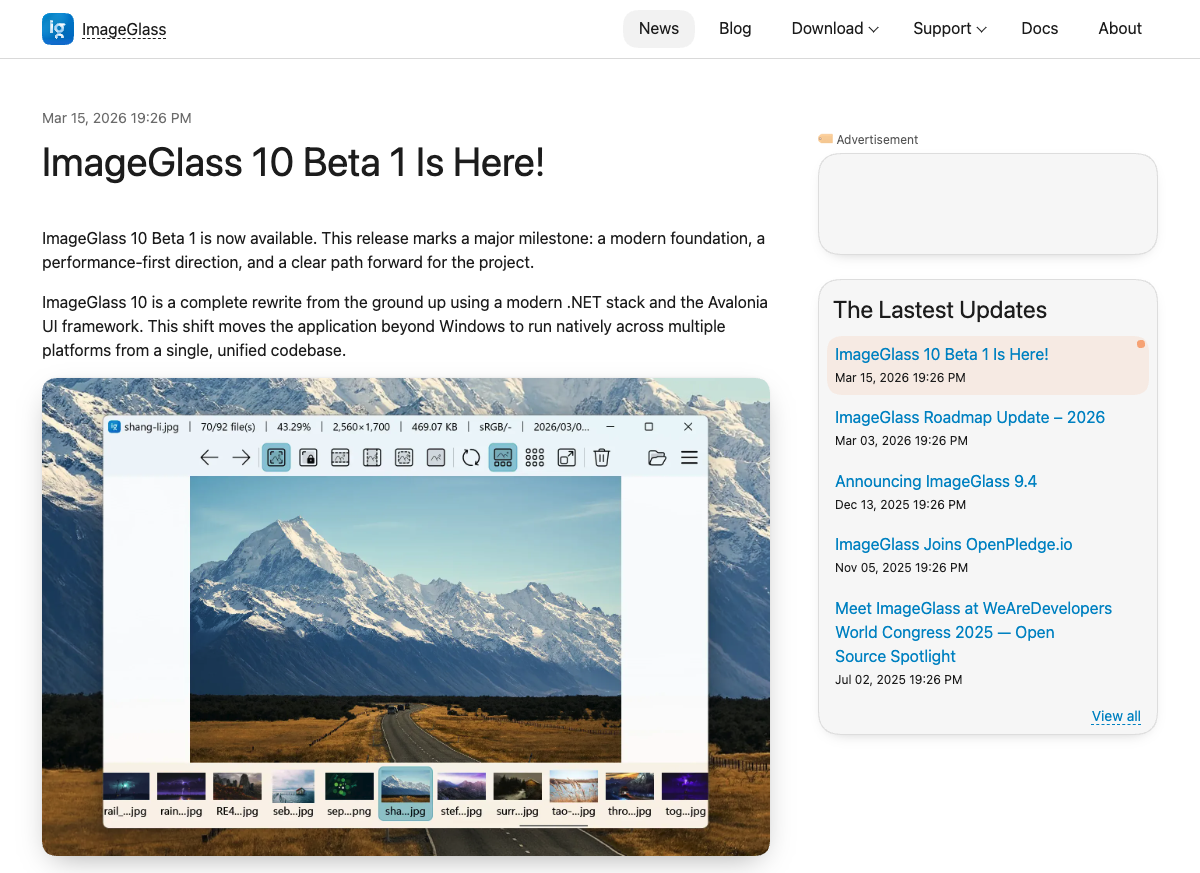The height and width of the screenshot is (873, 1200).
Task: Select the tao-...jpg thumbnail in the filmstrip
Action: click(573, 792)
